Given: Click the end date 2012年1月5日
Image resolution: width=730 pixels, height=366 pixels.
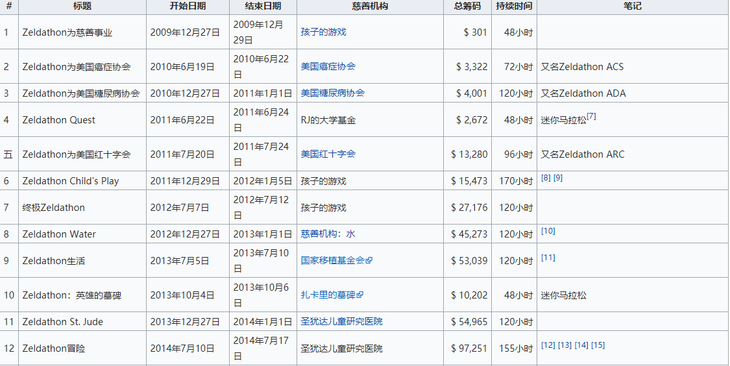Looking at the screenshot, I should click(x=263, y=181).
